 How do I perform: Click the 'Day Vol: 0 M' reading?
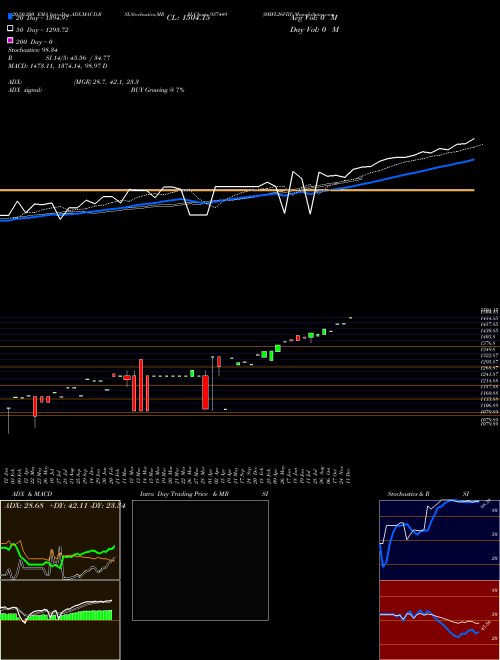point(314,29)
